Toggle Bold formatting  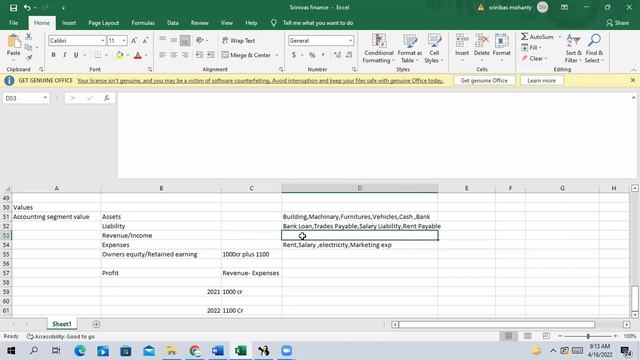pos(53,55)
